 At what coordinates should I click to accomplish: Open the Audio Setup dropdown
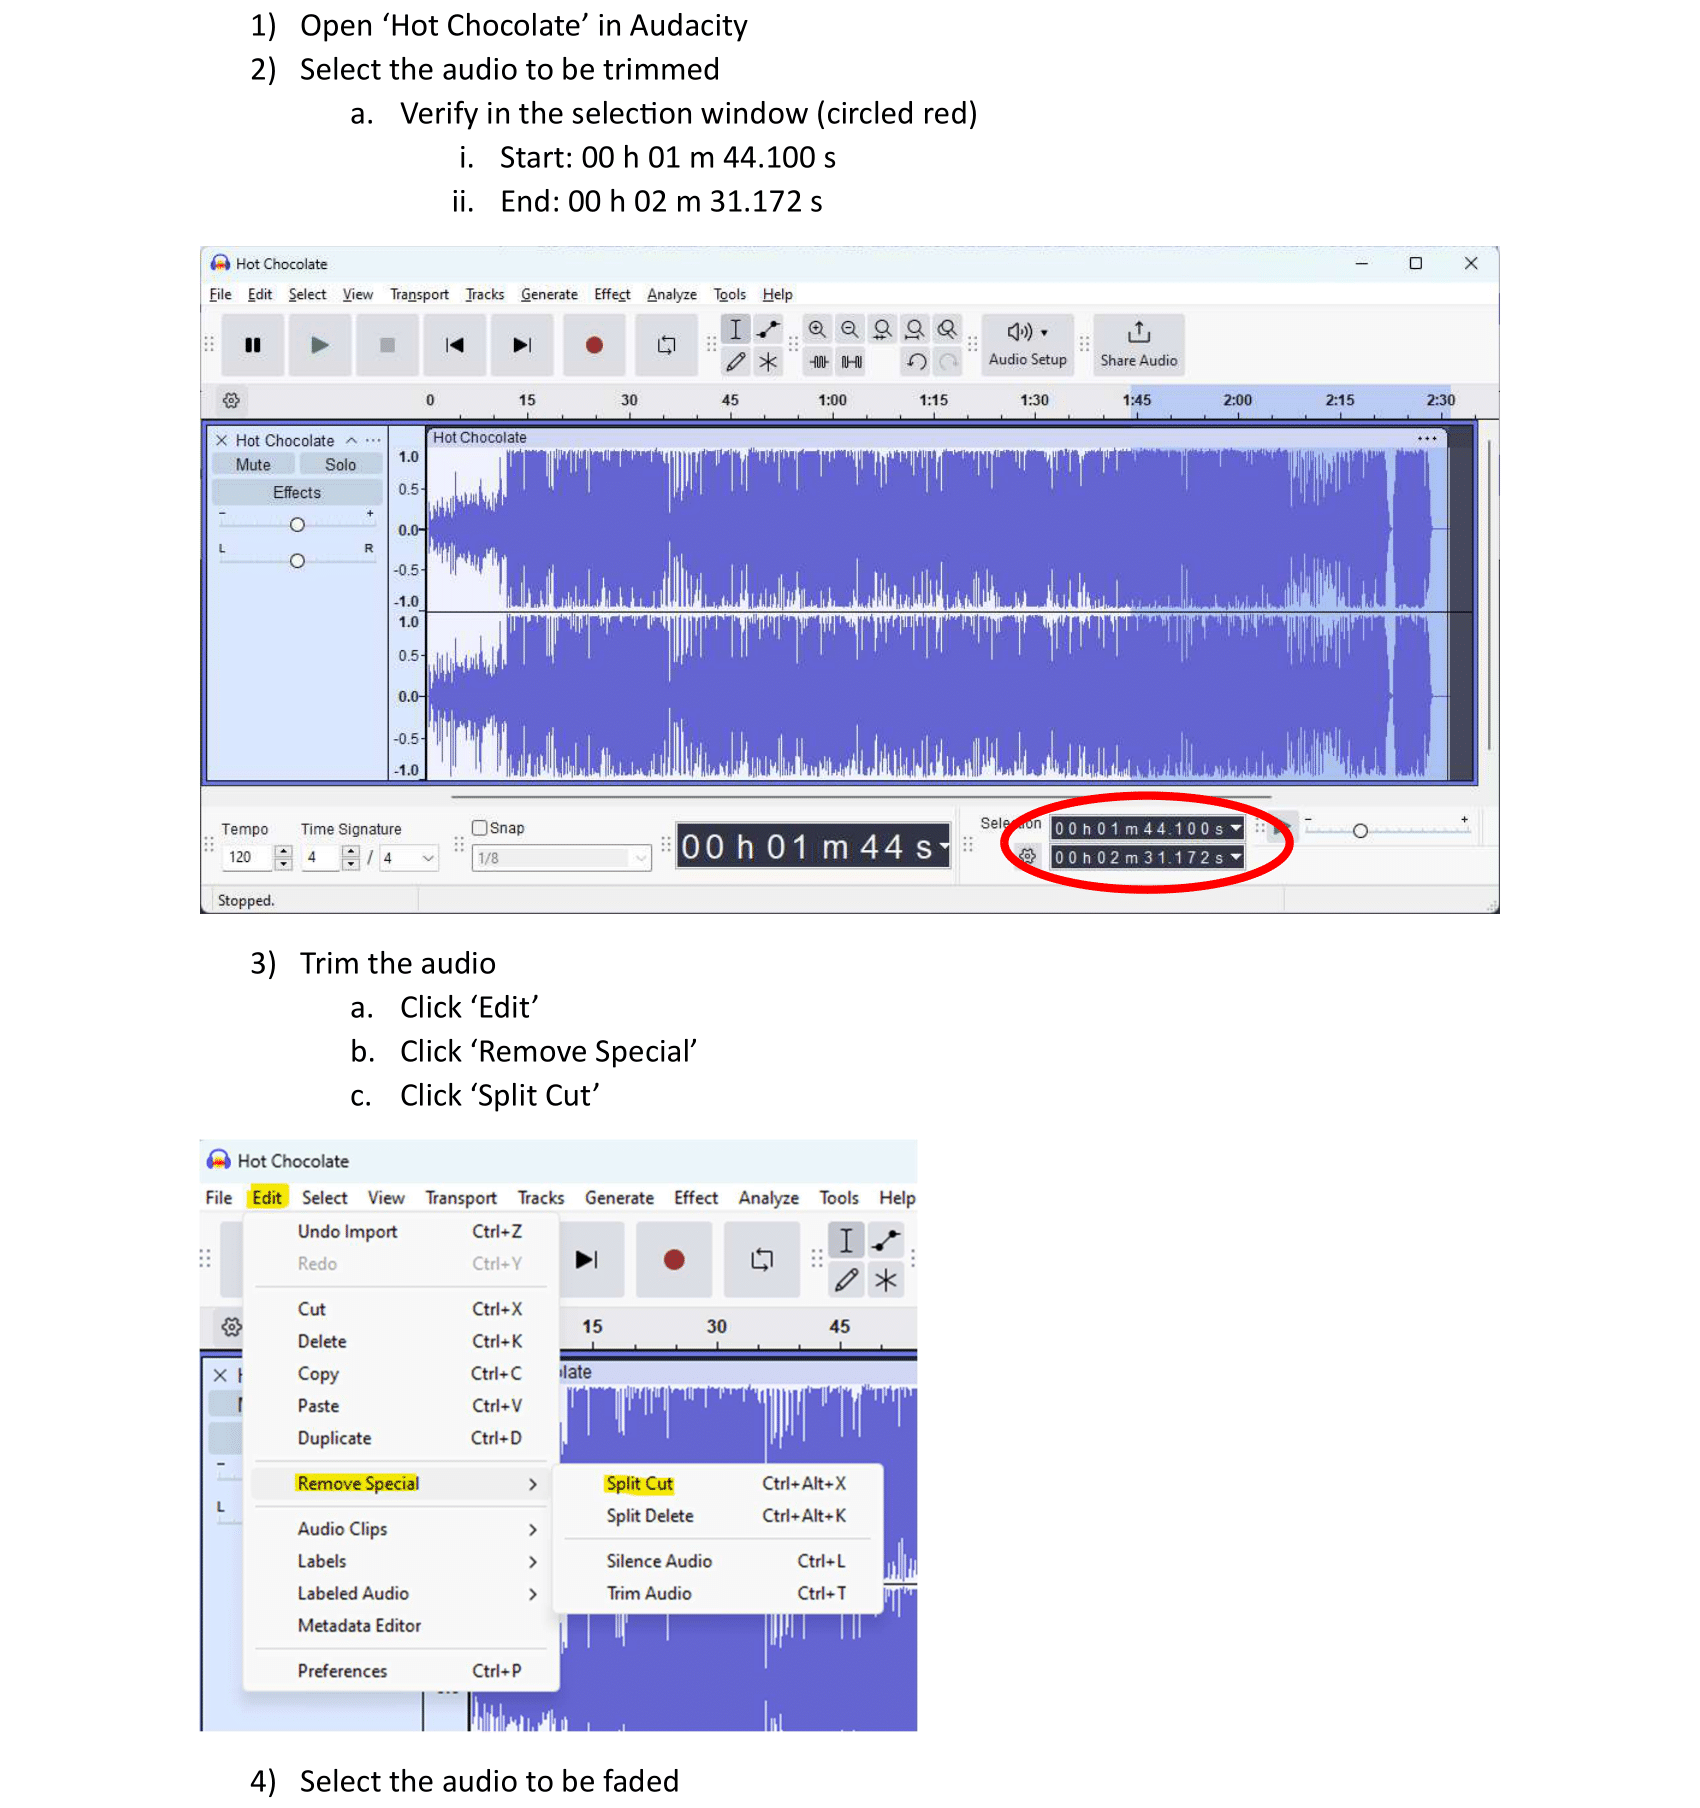click(x=1028, y=345)
